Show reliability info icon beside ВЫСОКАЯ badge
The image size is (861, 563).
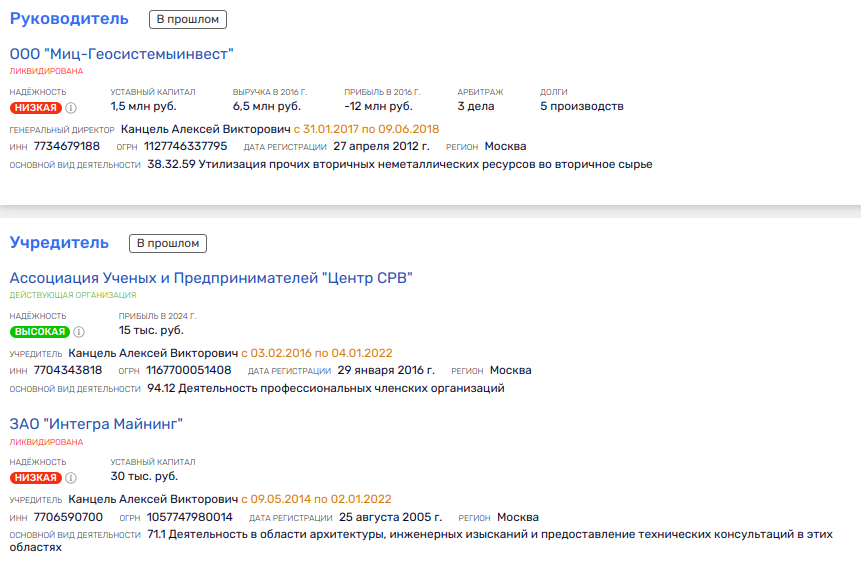79,332
